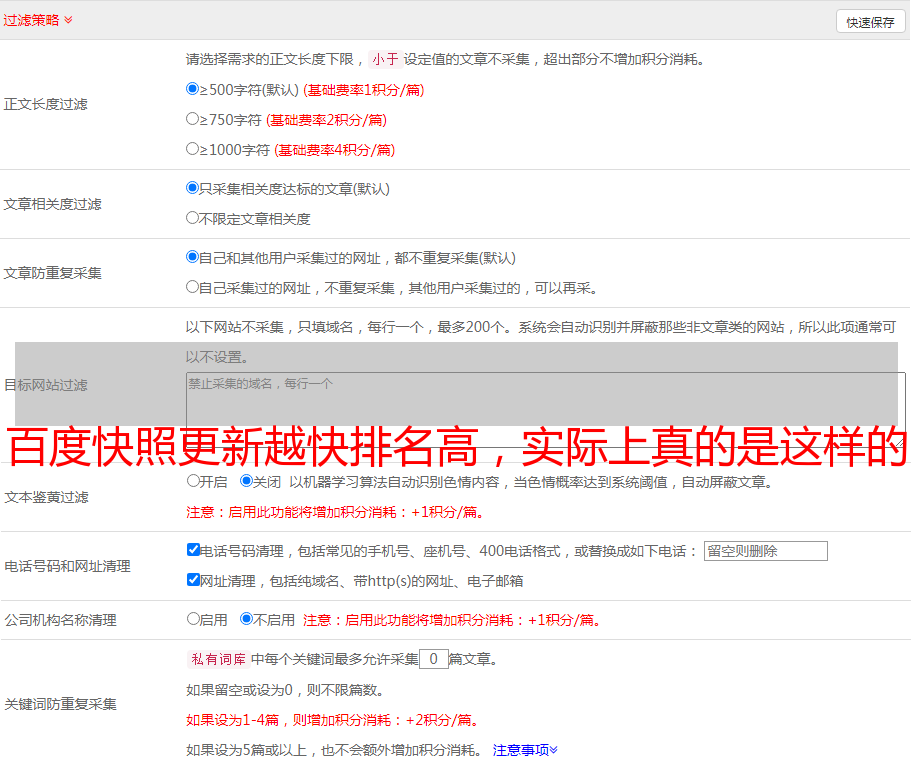Click the 电话号码和网址清理 row label

pyautogui.click(x=67, y=566)
